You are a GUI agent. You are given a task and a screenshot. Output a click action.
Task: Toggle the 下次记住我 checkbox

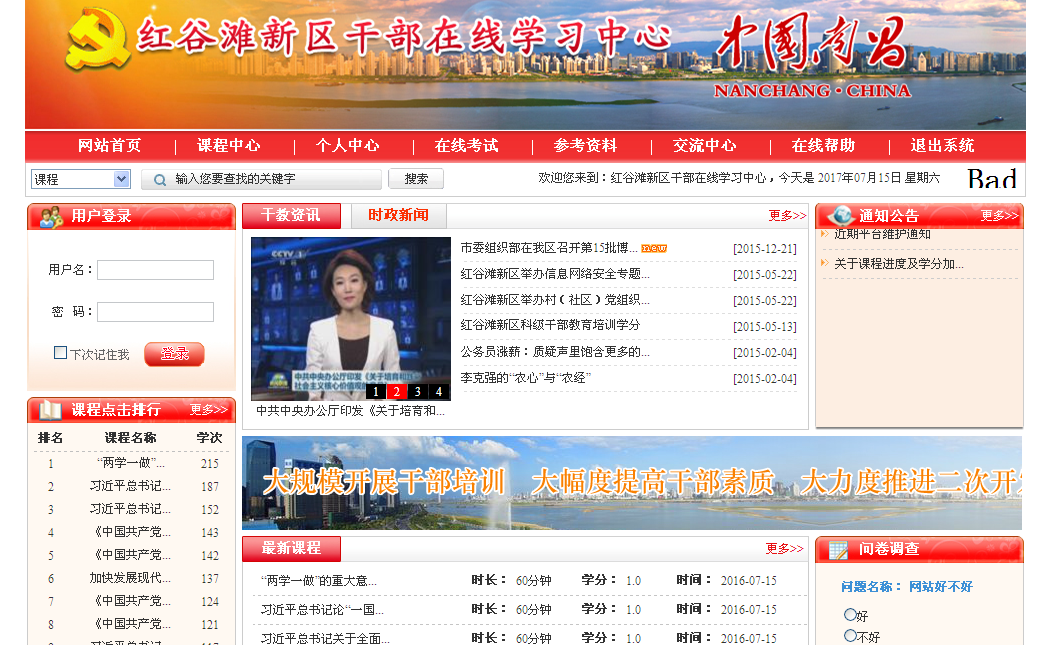click(x=61, y=353)
